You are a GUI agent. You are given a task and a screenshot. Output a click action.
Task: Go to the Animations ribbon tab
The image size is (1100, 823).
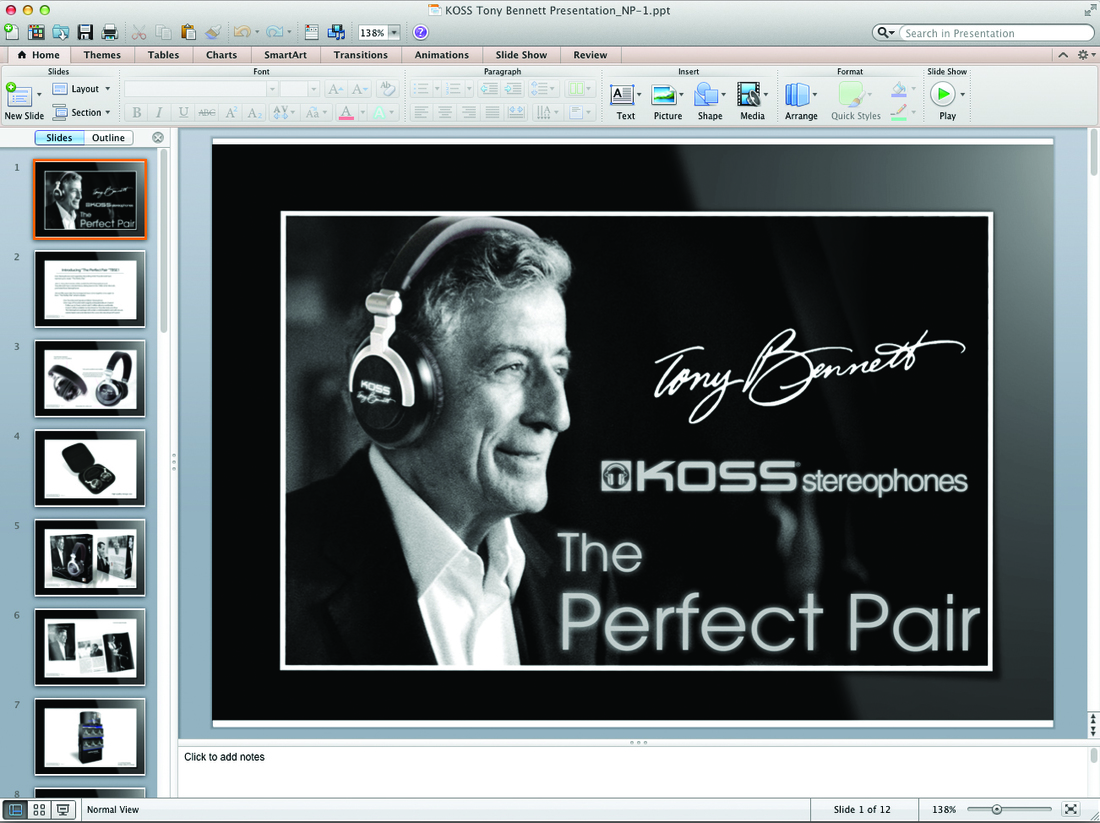pyautogui.click(x=441, y=55)
